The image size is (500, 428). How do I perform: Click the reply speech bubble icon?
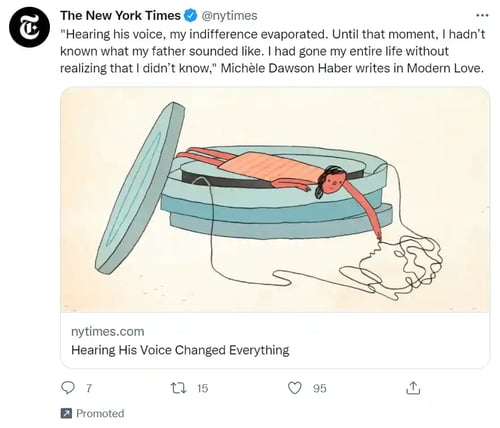pos(68,388)
